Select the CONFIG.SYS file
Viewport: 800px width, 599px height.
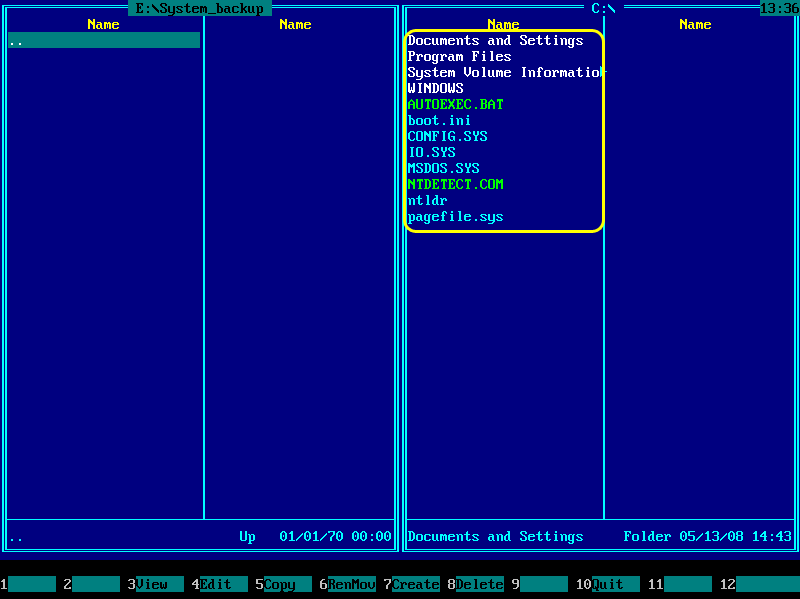tap(447, 136)
